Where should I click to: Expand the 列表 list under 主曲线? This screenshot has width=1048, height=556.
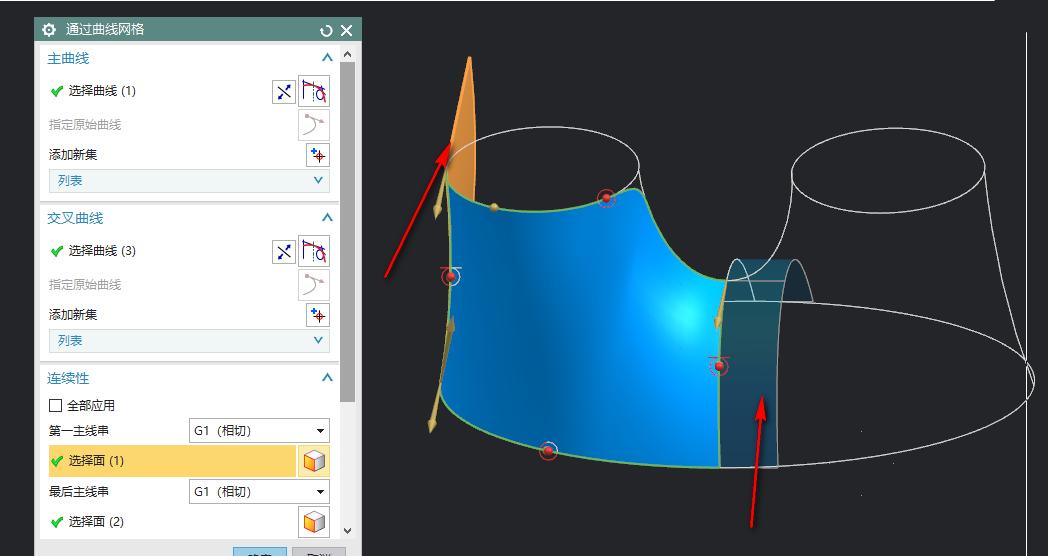point(189,180)
